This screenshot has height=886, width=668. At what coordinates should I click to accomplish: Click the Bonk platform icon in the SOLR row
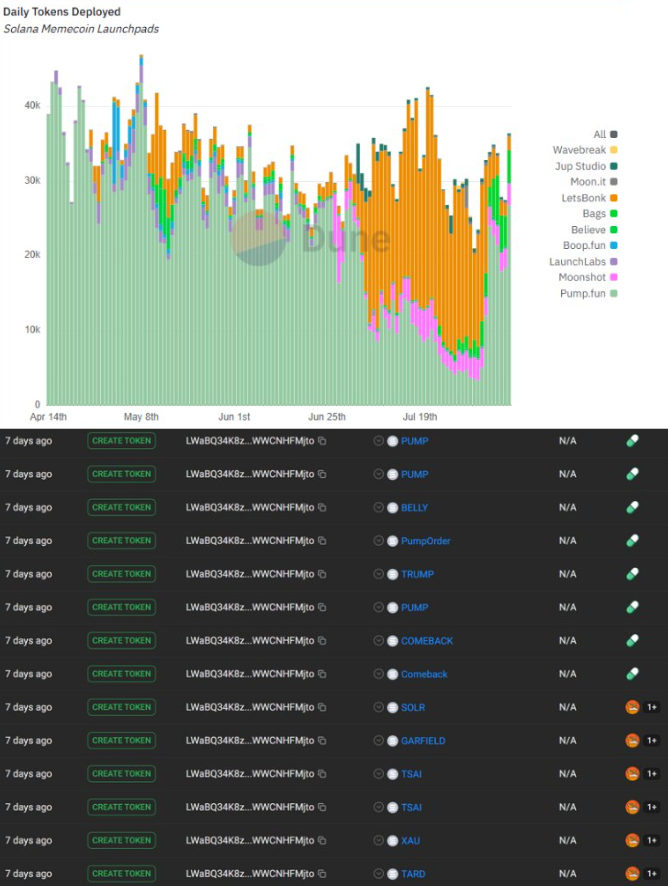(632, 707)
